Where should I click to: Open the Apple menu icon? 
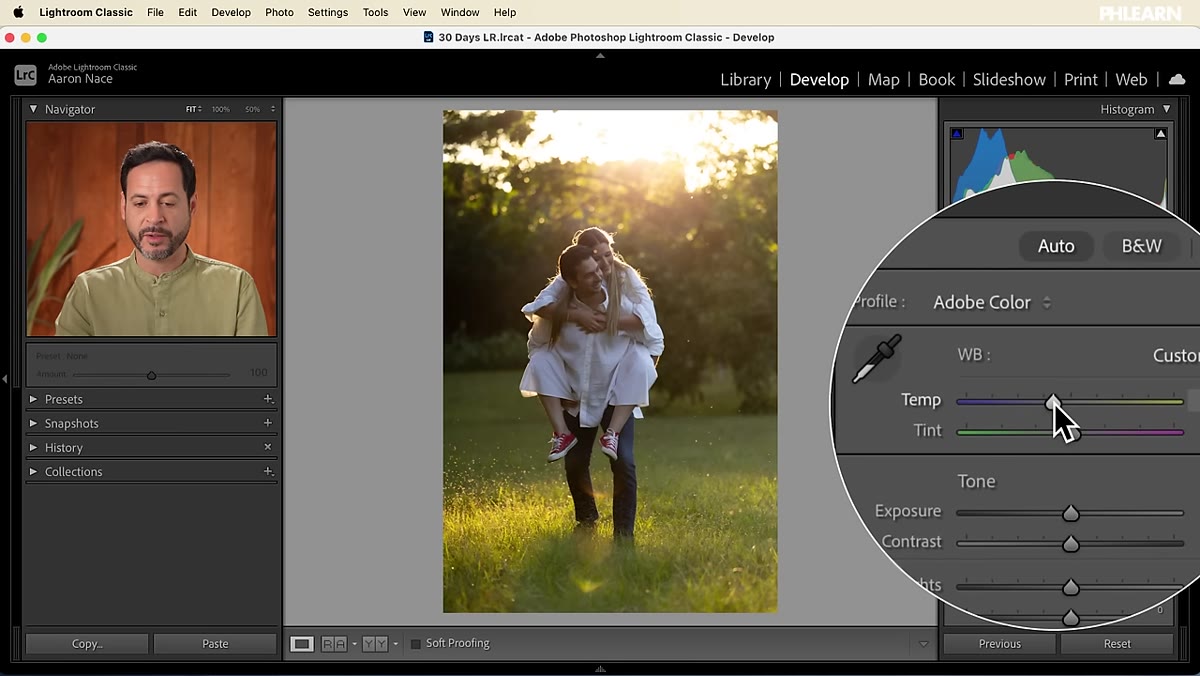(18, 12)
